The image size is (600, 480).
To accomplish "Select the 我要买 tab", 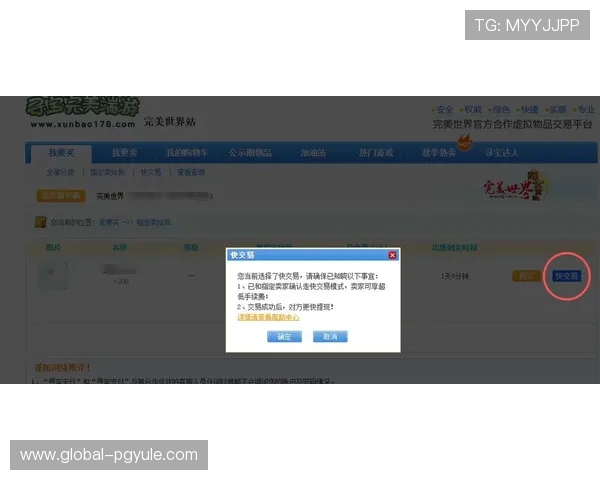I will [61, 153].
